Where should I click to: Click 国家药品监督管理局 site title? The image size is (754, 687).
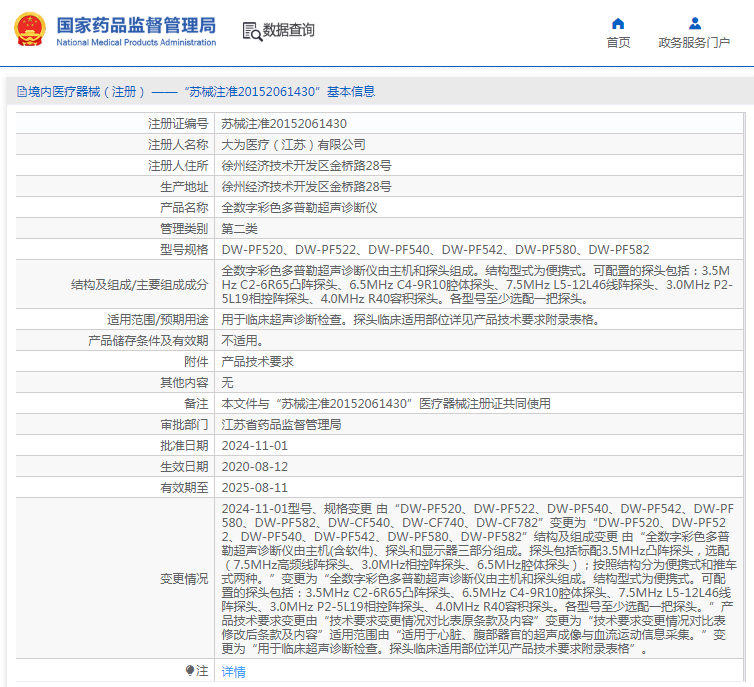coord(136,25)
